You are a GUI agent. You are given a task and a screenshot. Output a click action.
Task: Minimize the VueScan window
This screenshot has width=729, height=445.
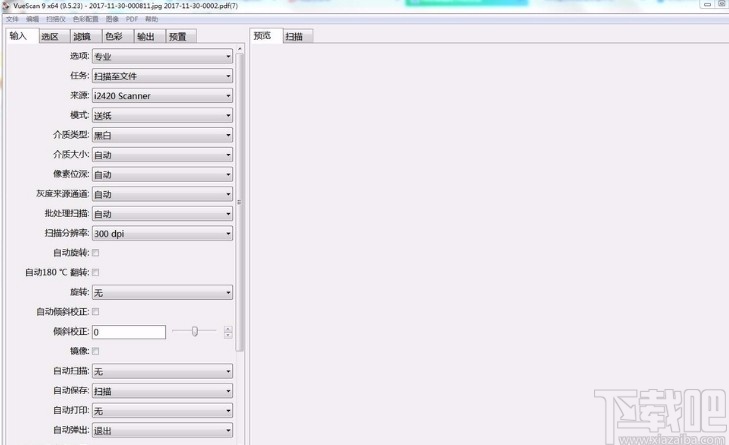click(707, 4)
